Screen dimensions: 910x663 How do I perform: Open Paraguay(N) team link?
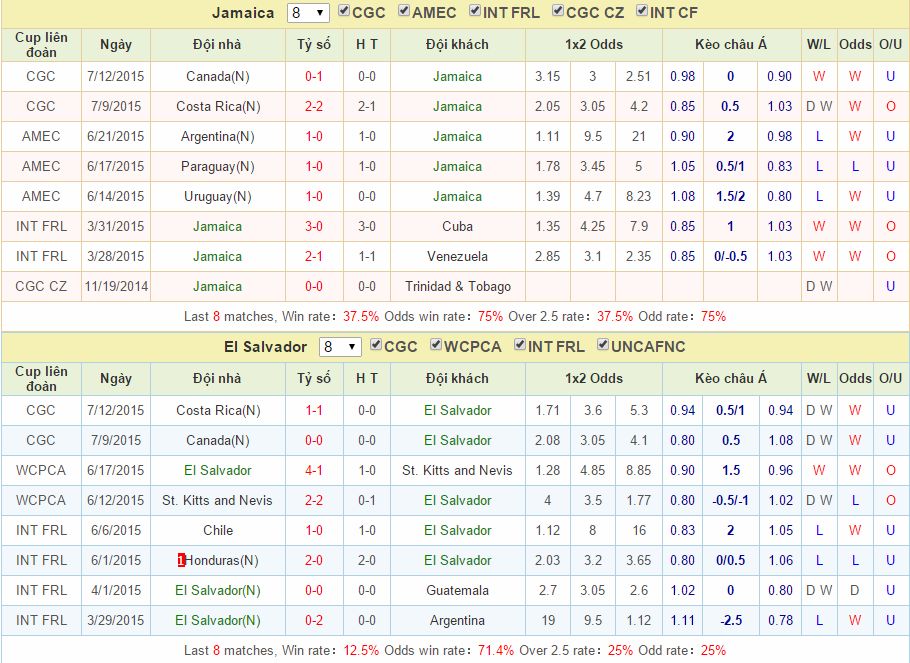(x=218, y=167)
